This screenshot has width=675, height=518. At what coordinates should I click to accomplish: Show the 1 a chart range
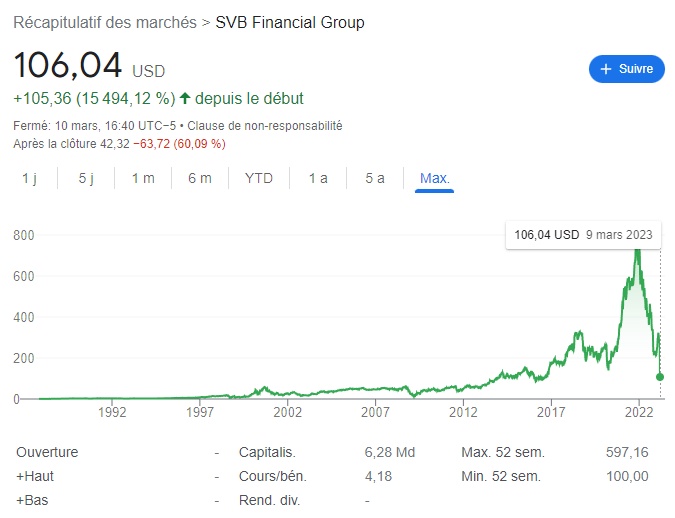point(318,178)
